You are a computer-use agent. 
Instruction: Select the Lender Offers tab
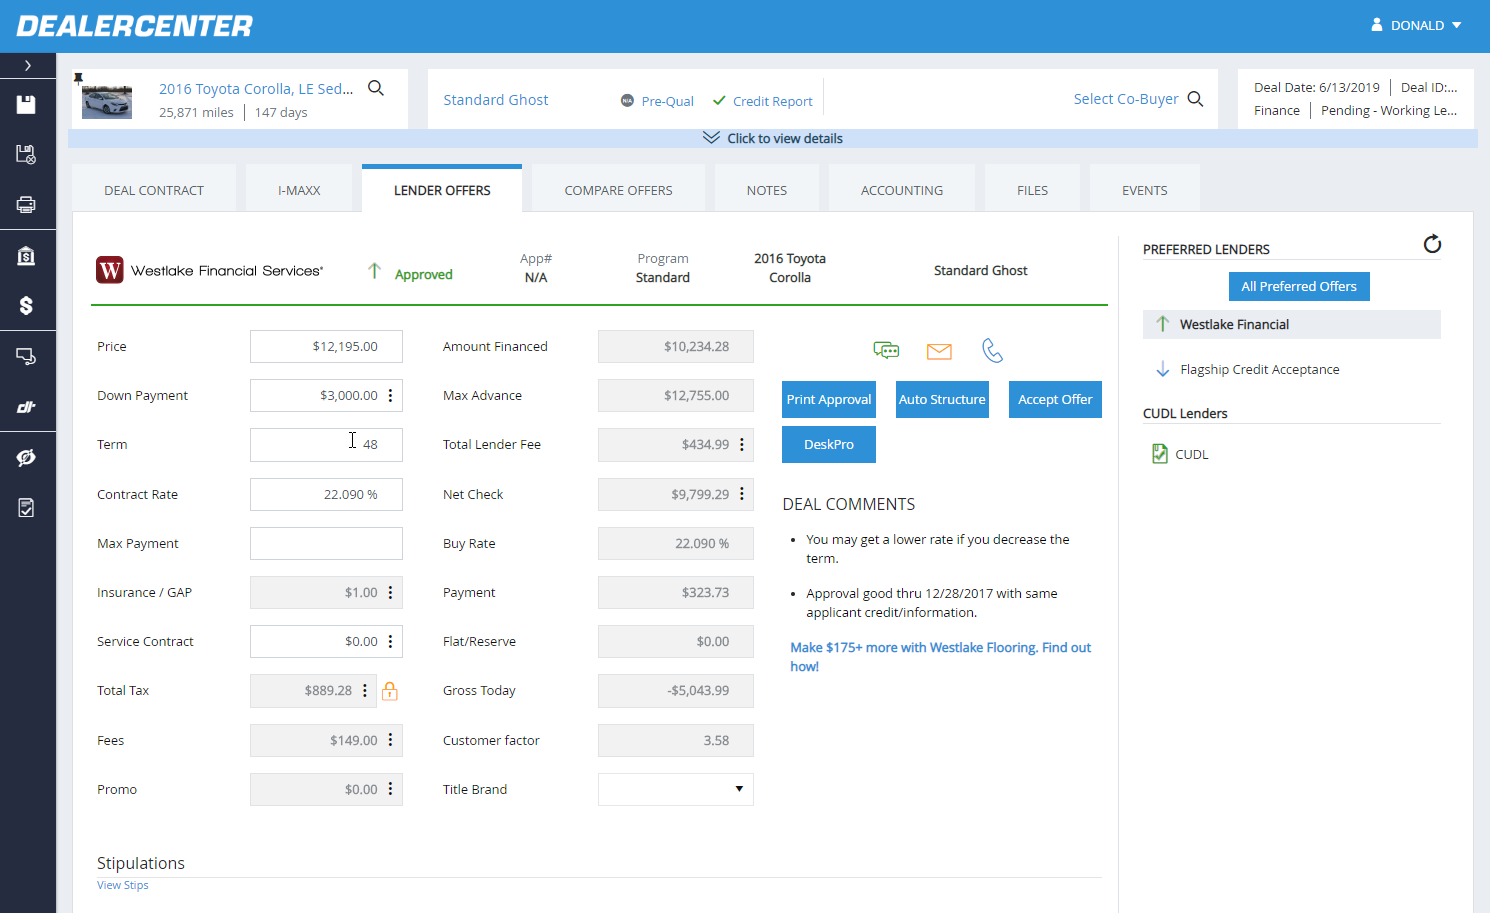[x=442, y=190]
